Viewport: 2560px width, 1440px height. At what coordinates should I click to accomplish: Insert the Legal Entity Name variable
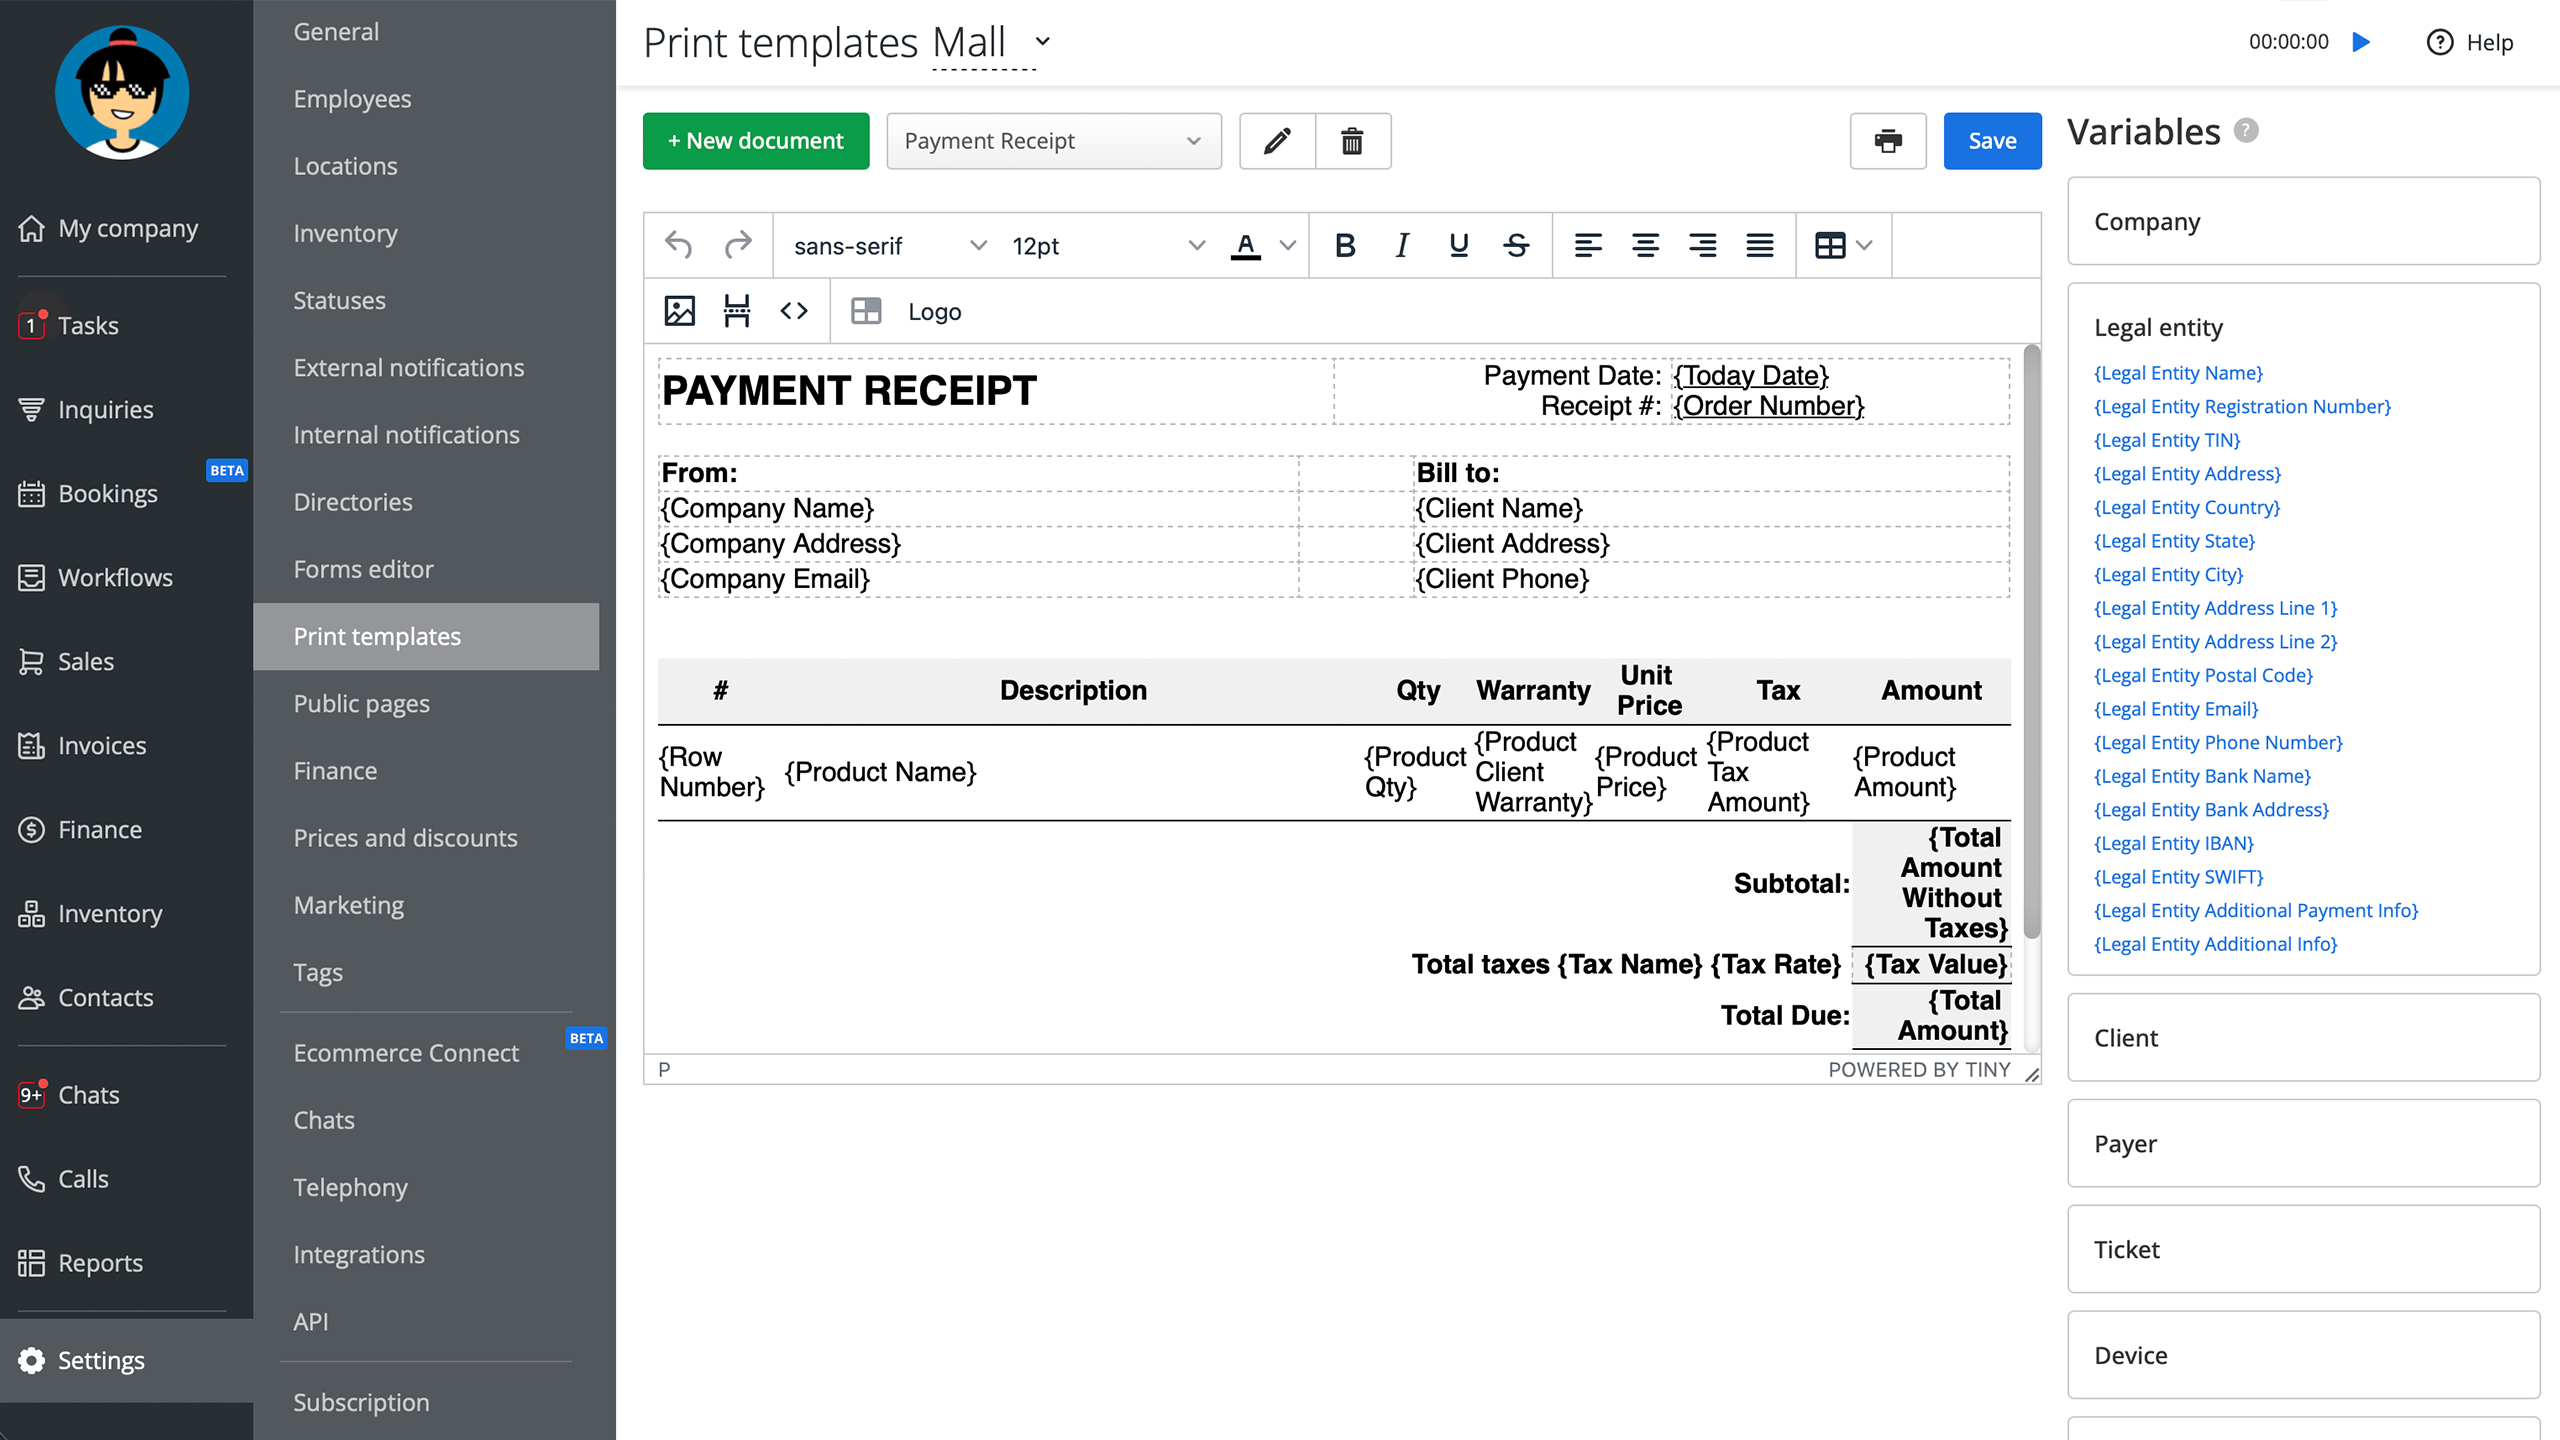2178,373
